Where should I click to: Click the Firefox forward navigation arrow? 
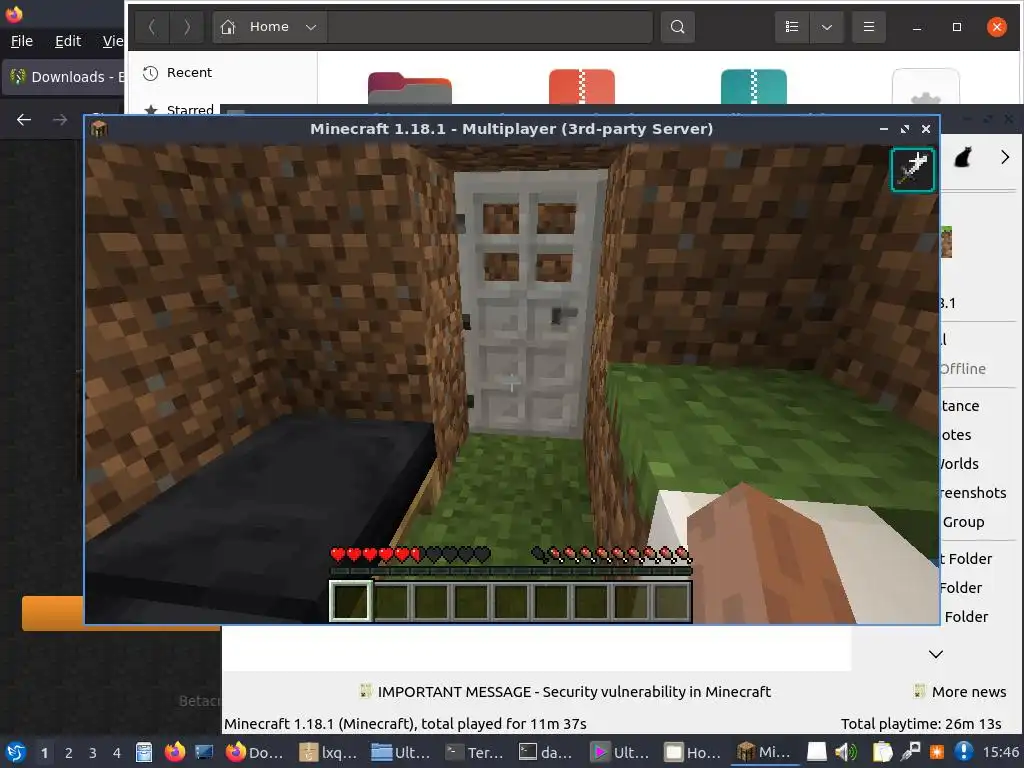(x=60, y=120)
